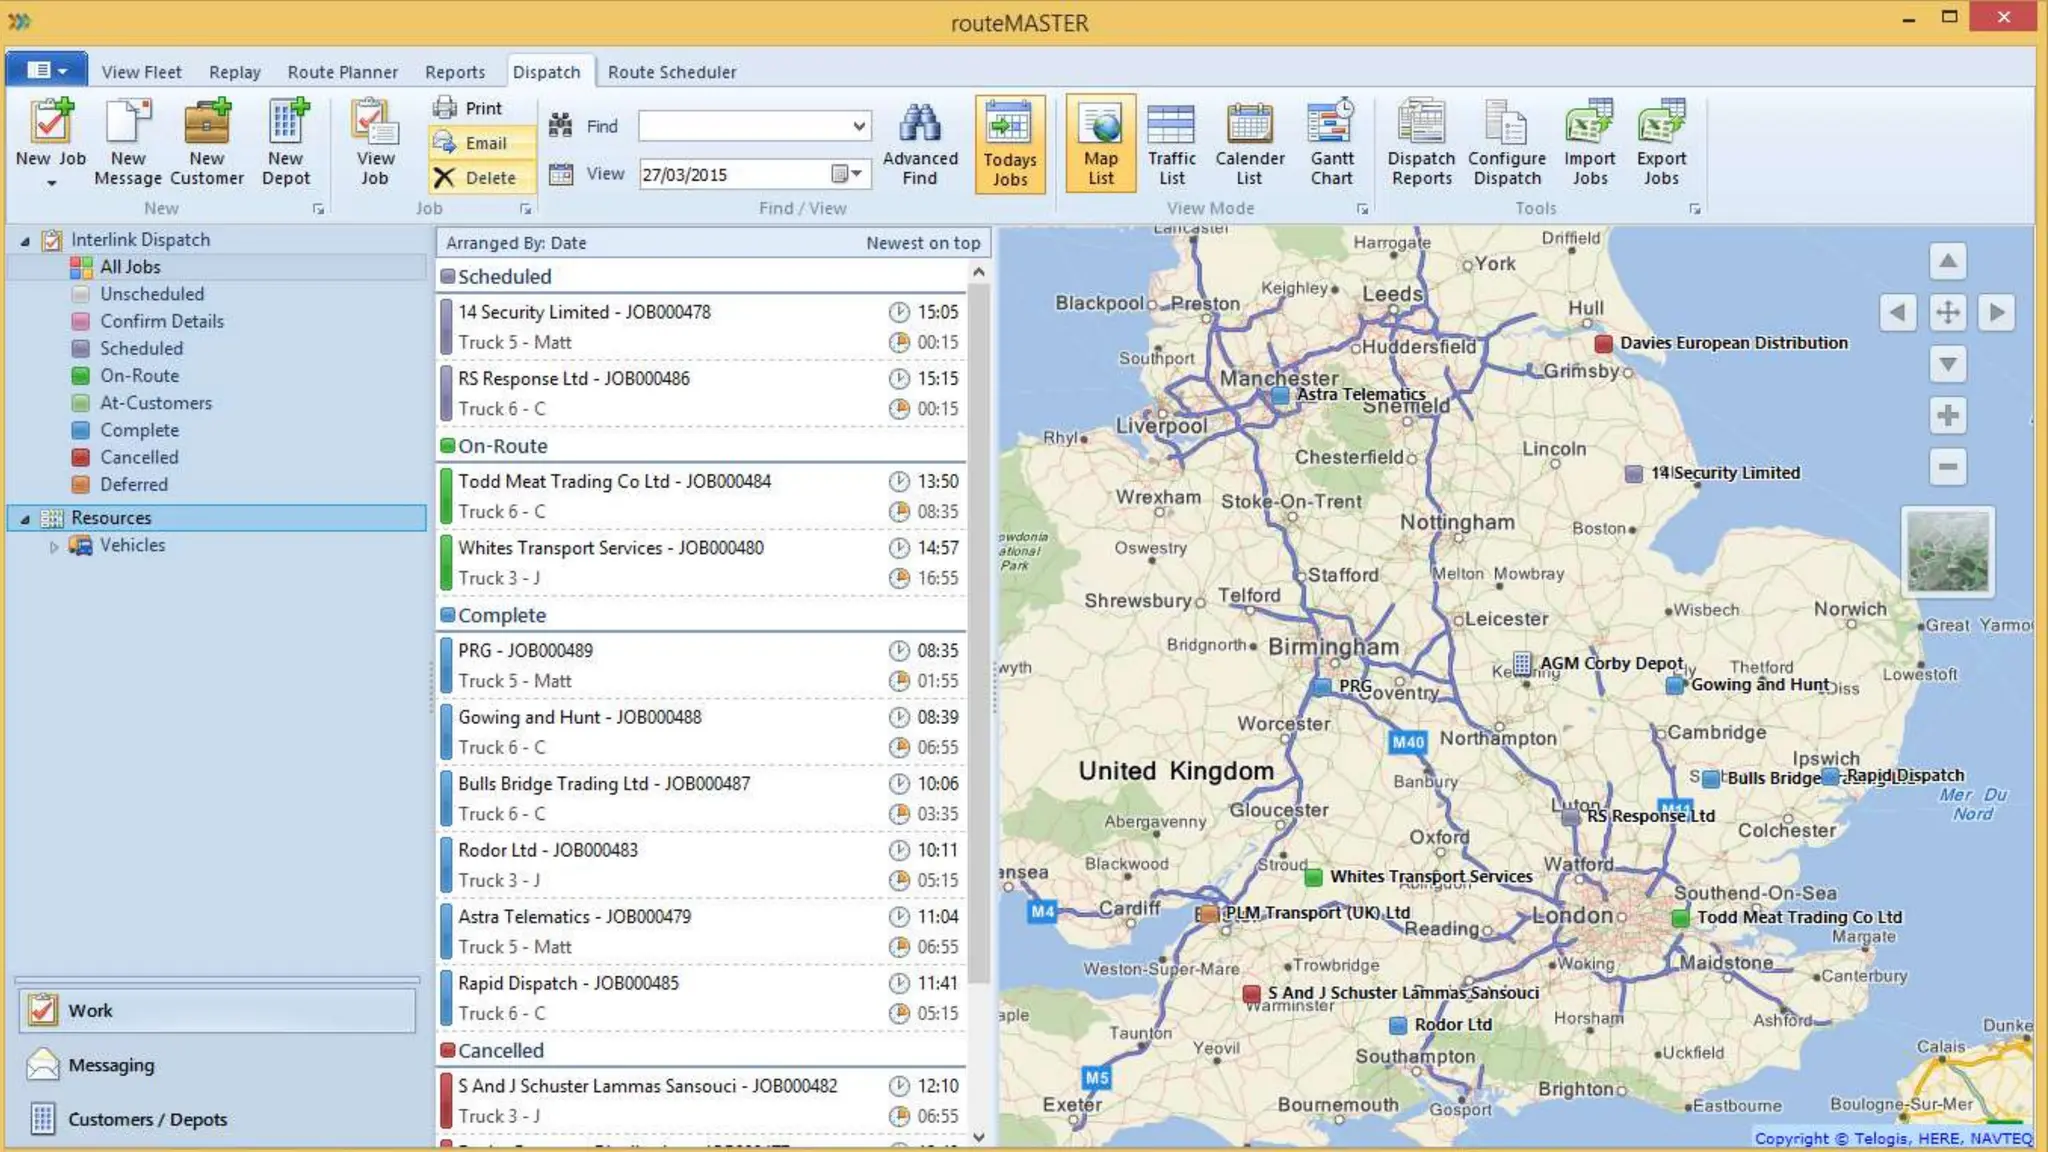
Task: Zoom in on the map with plus button
Action: (x=1947, y=416)
